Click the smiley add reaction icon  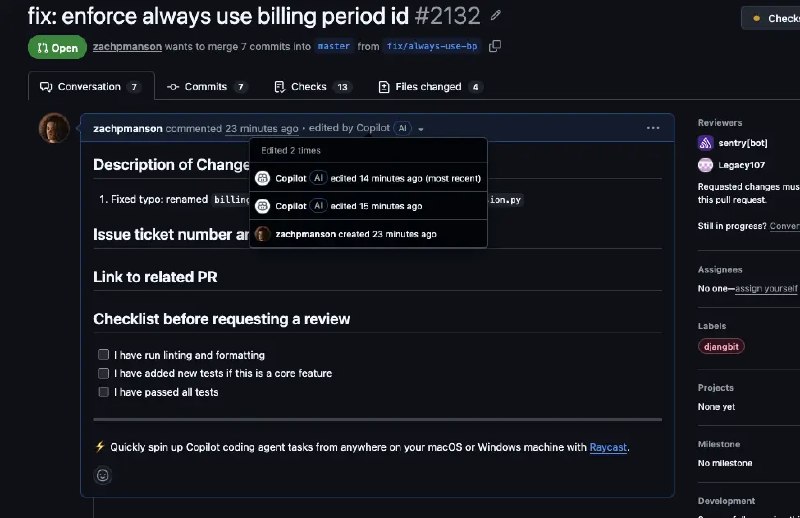point(102,475)
